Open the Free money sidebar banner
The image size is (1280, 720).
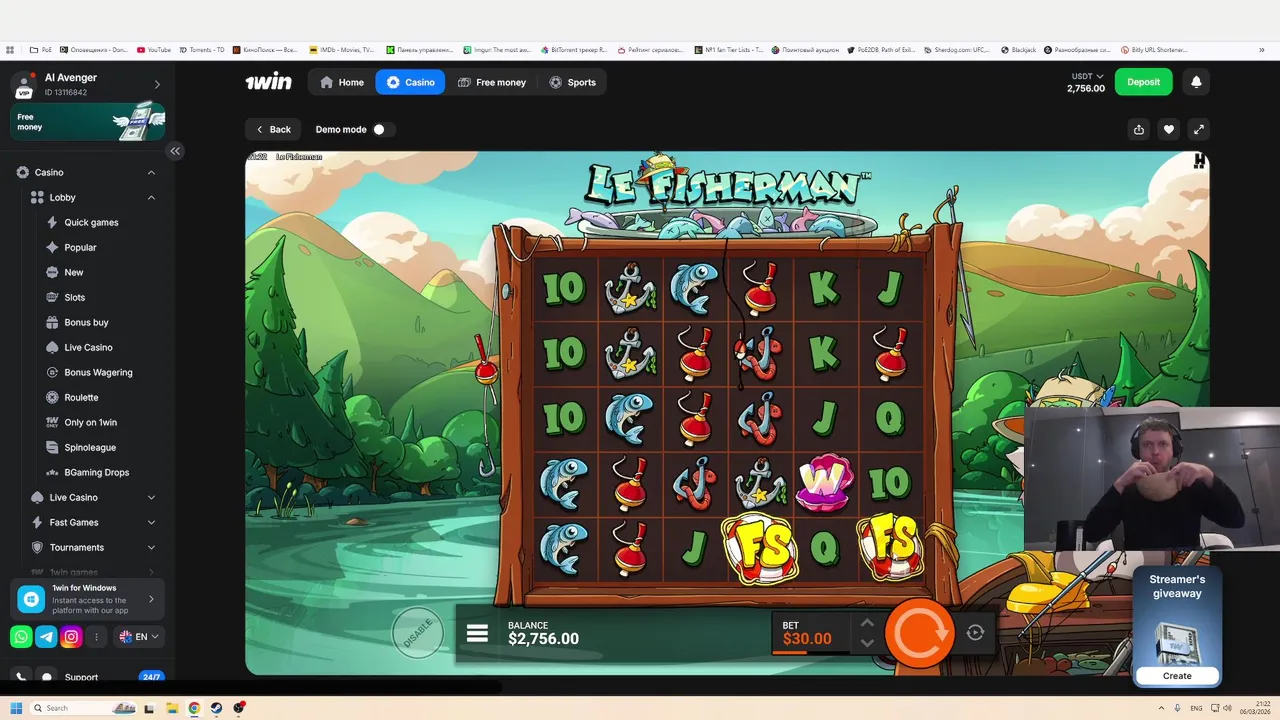pos(87,121)
